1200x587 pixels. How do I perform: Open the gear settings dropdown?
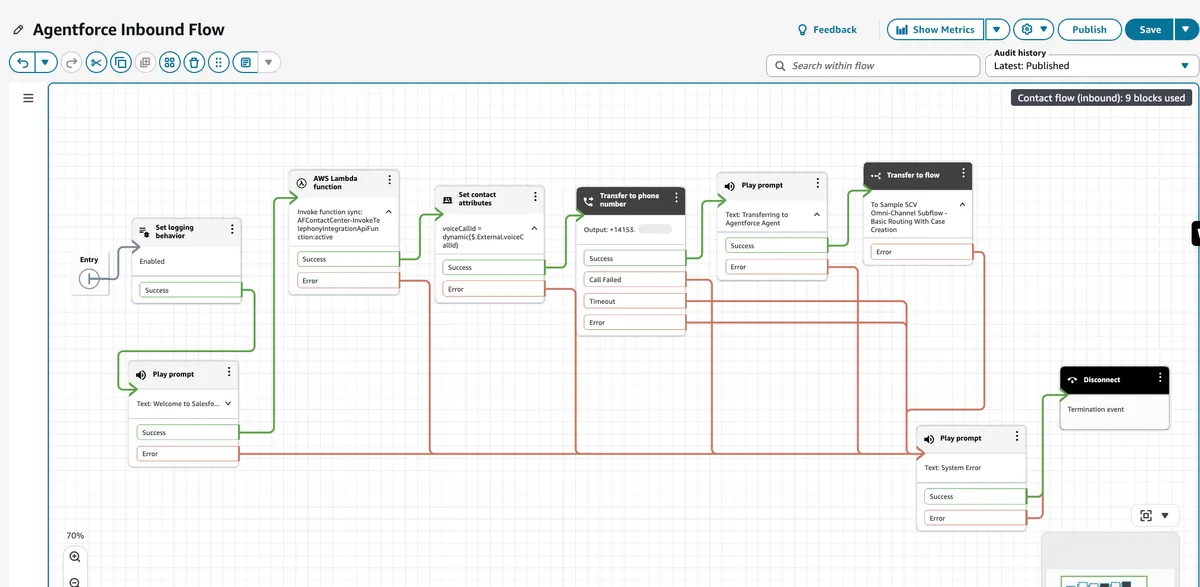[x=1034, y=30]
